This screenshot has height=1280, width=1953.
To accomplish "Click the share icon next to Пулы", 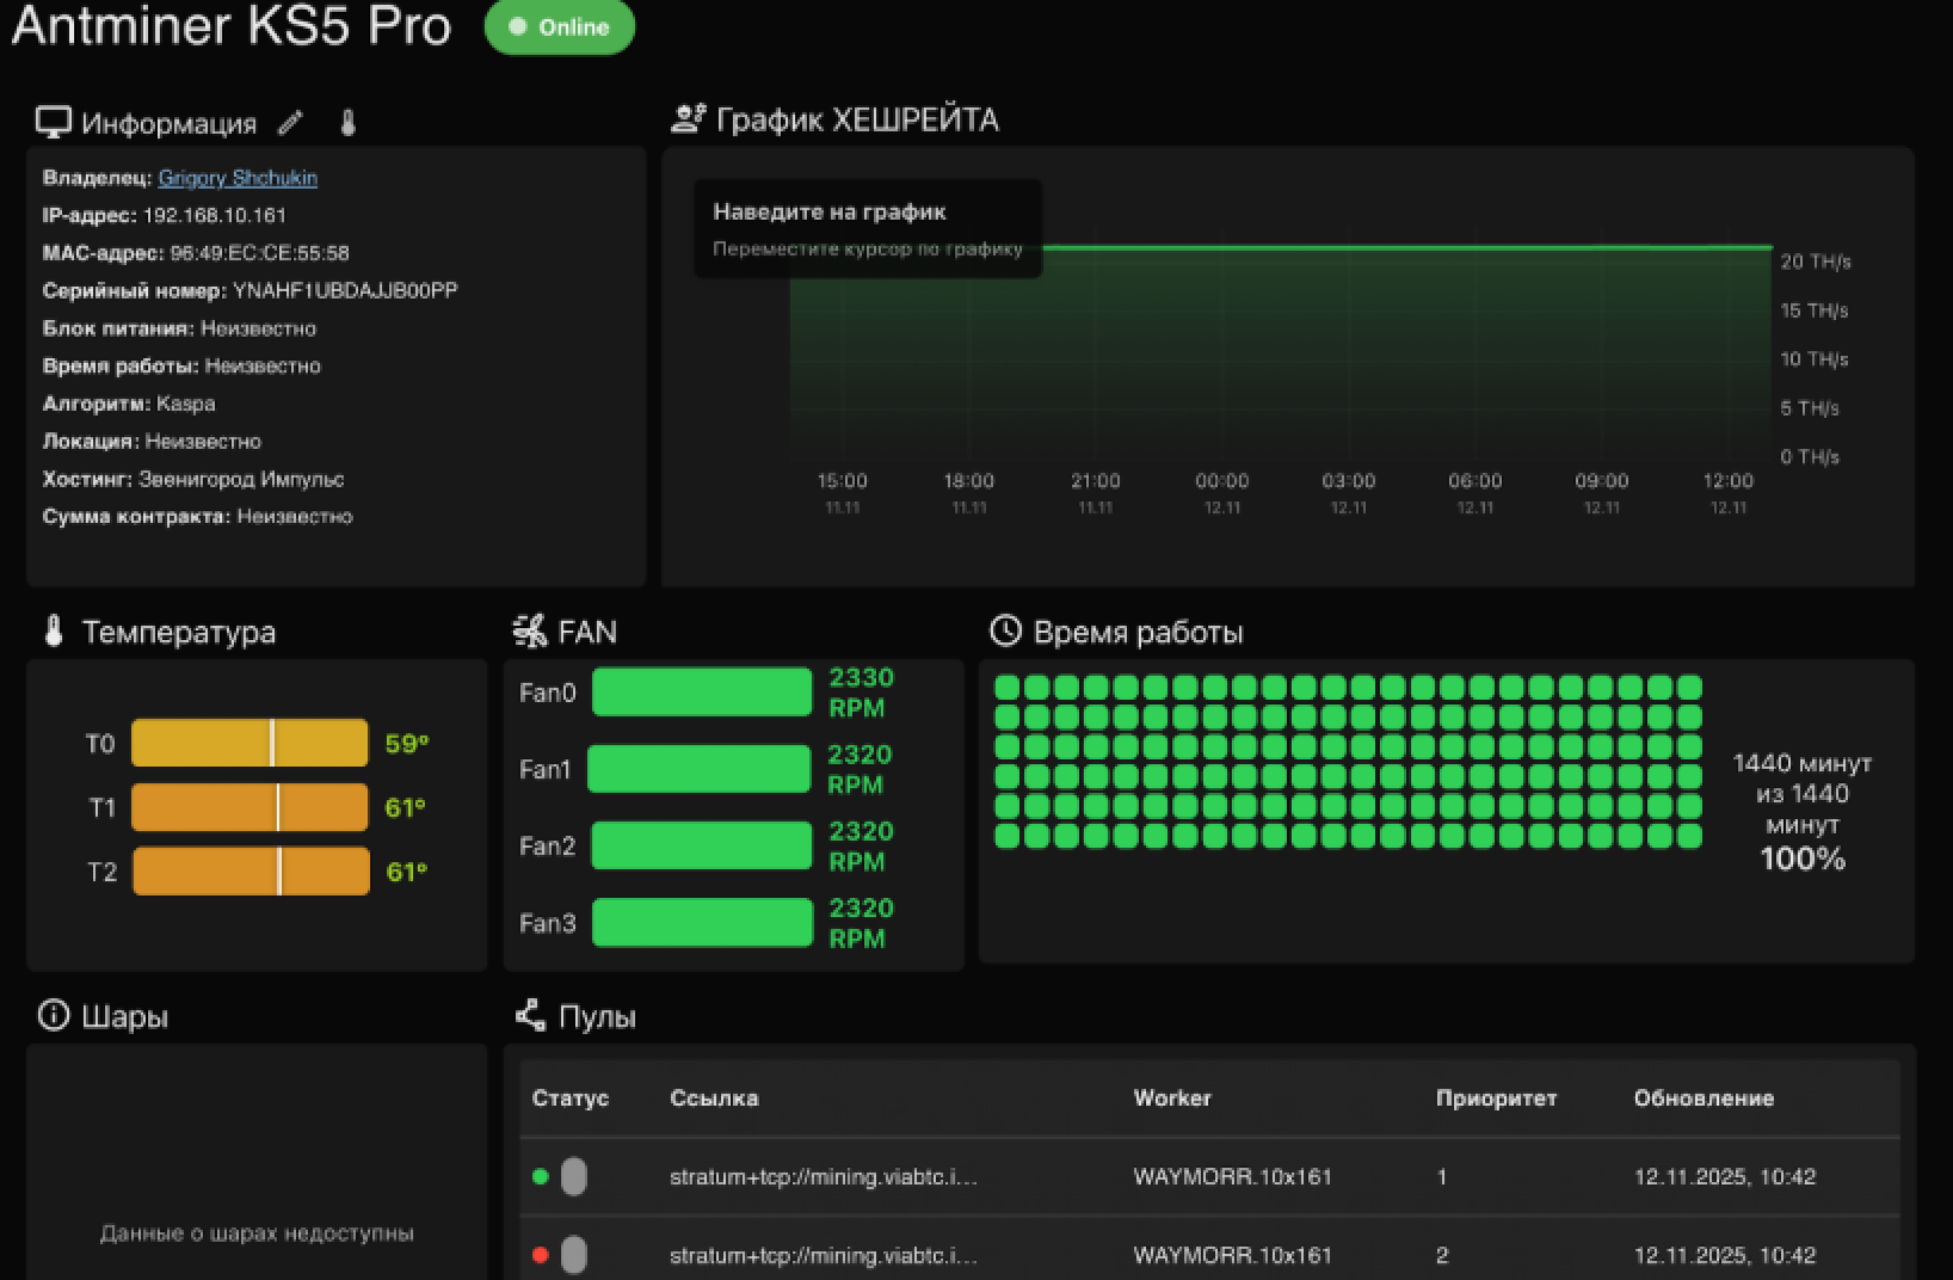I will point(530,1015).
